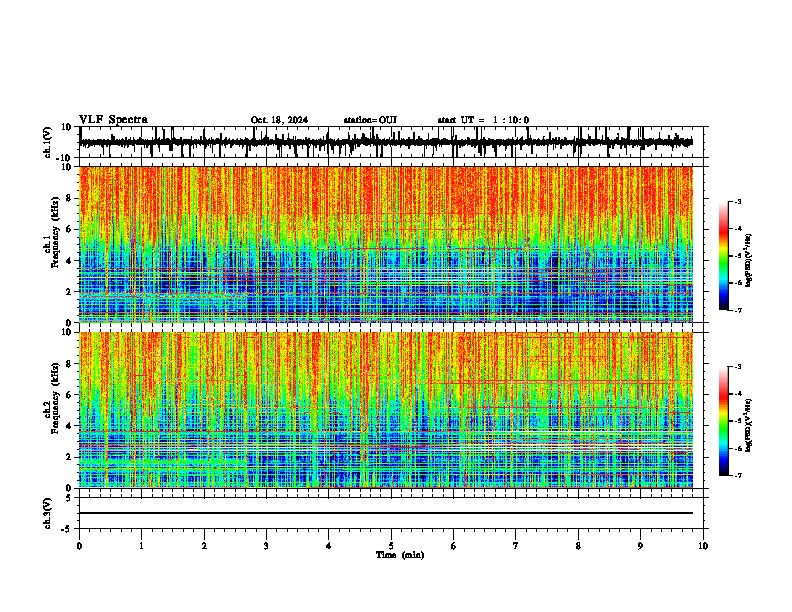
Task: Click the ch.2 frequency axis "8" tick label
Action: click(x=69, y=364)
